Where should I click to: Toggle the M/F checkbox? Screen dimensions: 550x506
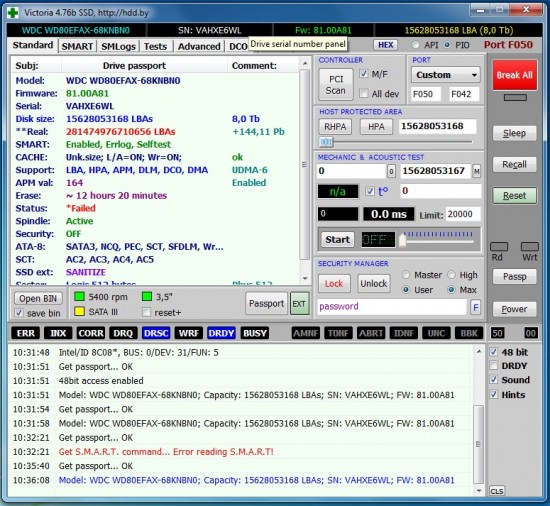(364, 74)
